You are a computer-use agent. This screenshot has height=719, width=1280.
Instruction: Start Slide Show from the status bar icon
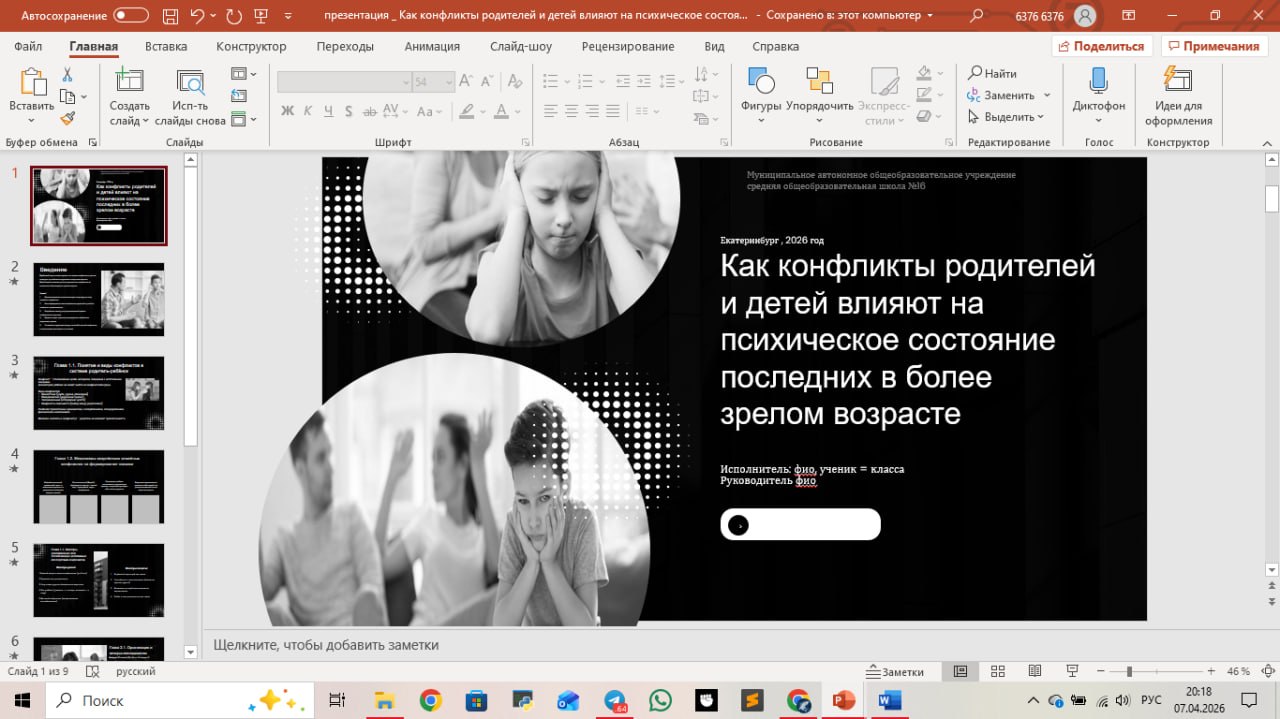pos(1072,671)
